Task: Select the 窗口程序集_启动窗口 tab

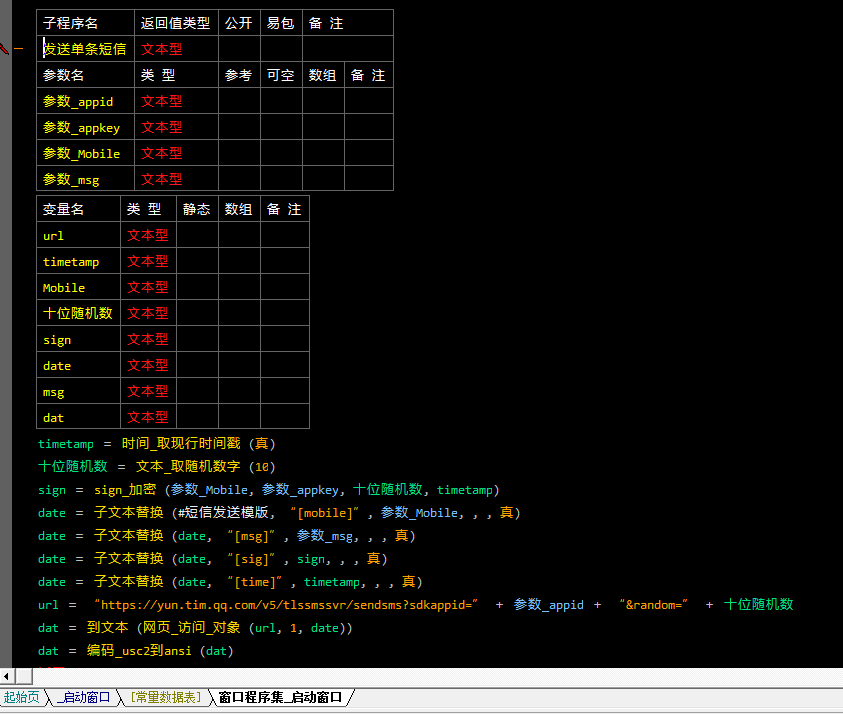Action: pyautogui.click(x=280, y=697)
